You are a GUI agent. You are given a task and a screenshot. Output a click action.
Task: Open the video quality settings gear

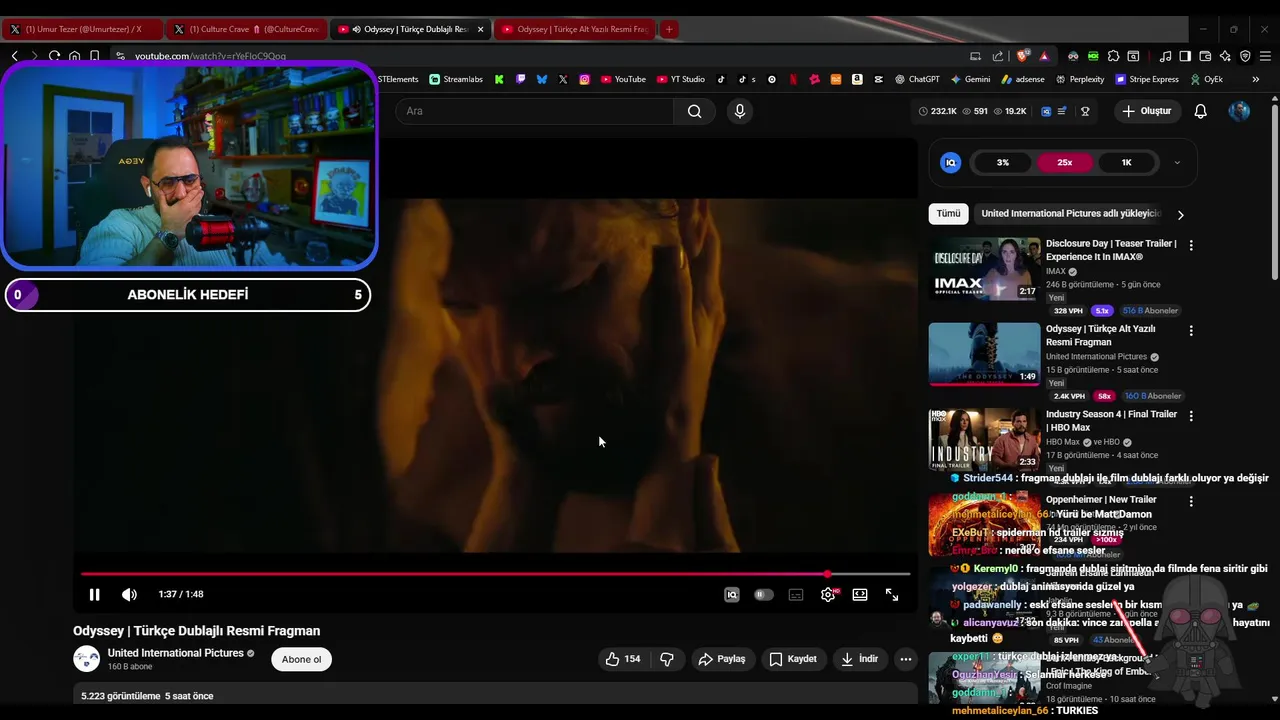(x=828, y=594)
